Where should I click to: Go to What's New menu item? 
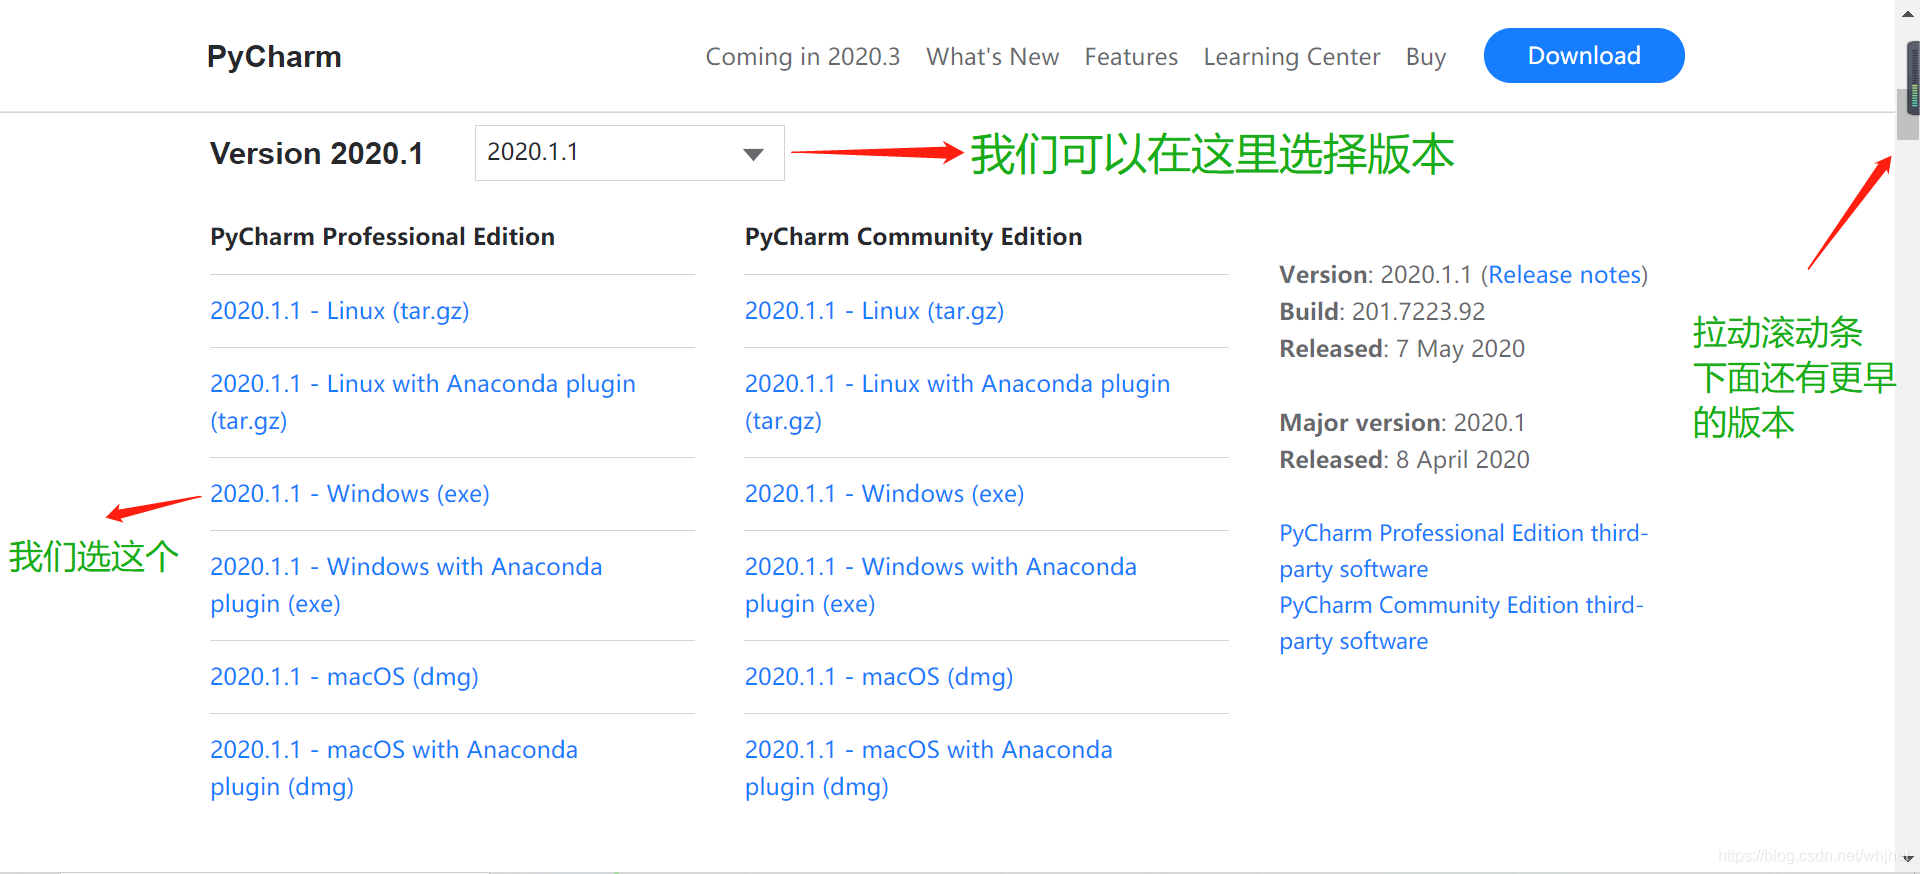(992, 57)
